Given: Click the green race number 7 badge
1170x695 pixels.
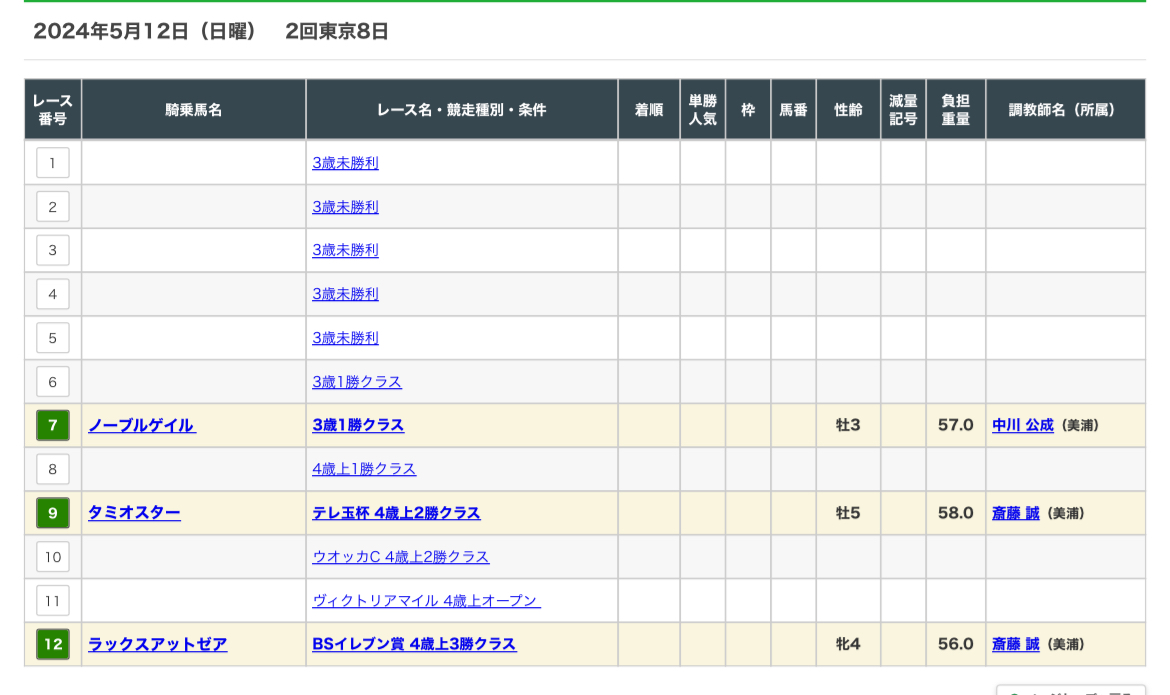Looking at the screenshot, I should point(53,426).
